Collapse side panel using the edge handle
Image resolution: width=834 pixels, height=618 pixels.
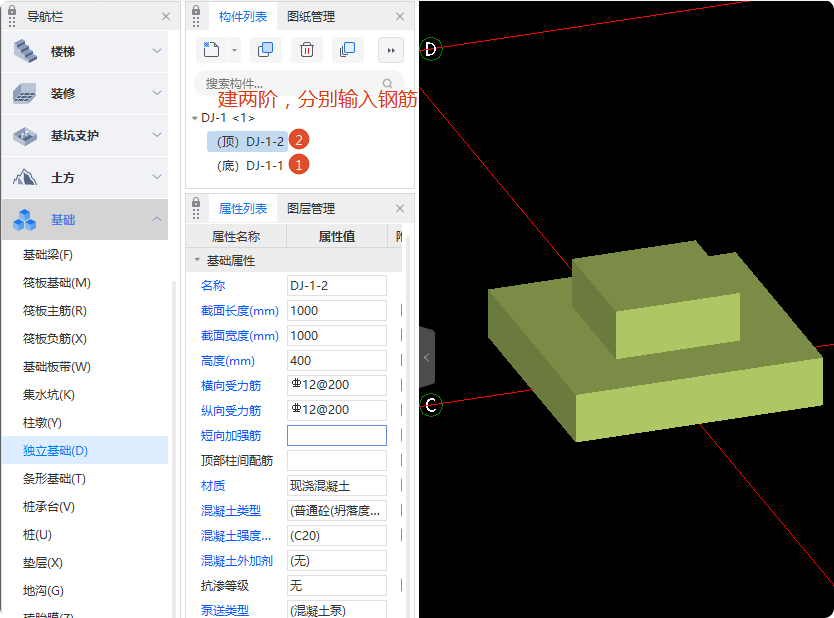pos(427,357)
